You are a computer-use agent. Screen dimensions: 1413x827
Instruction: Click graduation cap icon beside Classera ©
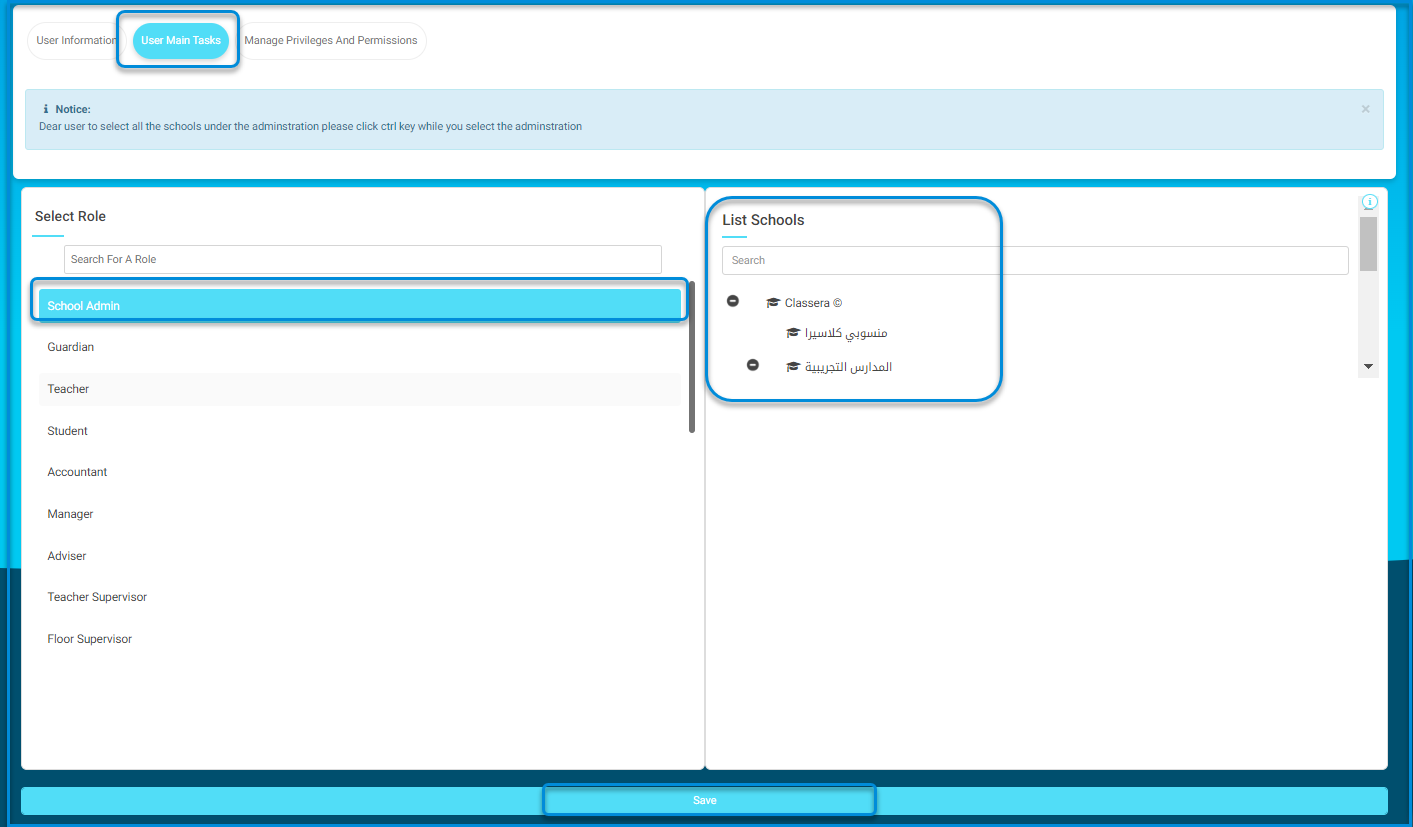[x=773, y=303]
